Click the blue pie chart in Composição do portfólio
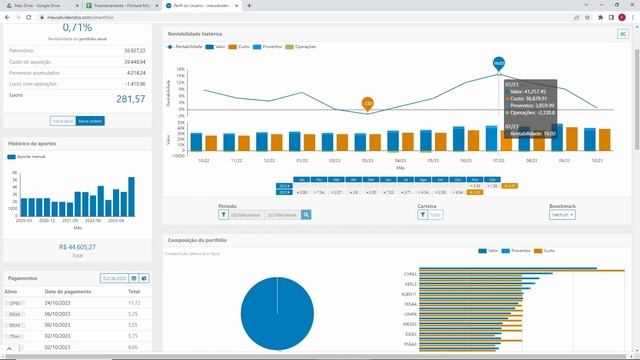Viewport: 640px width, 360px height. (277, 313)
